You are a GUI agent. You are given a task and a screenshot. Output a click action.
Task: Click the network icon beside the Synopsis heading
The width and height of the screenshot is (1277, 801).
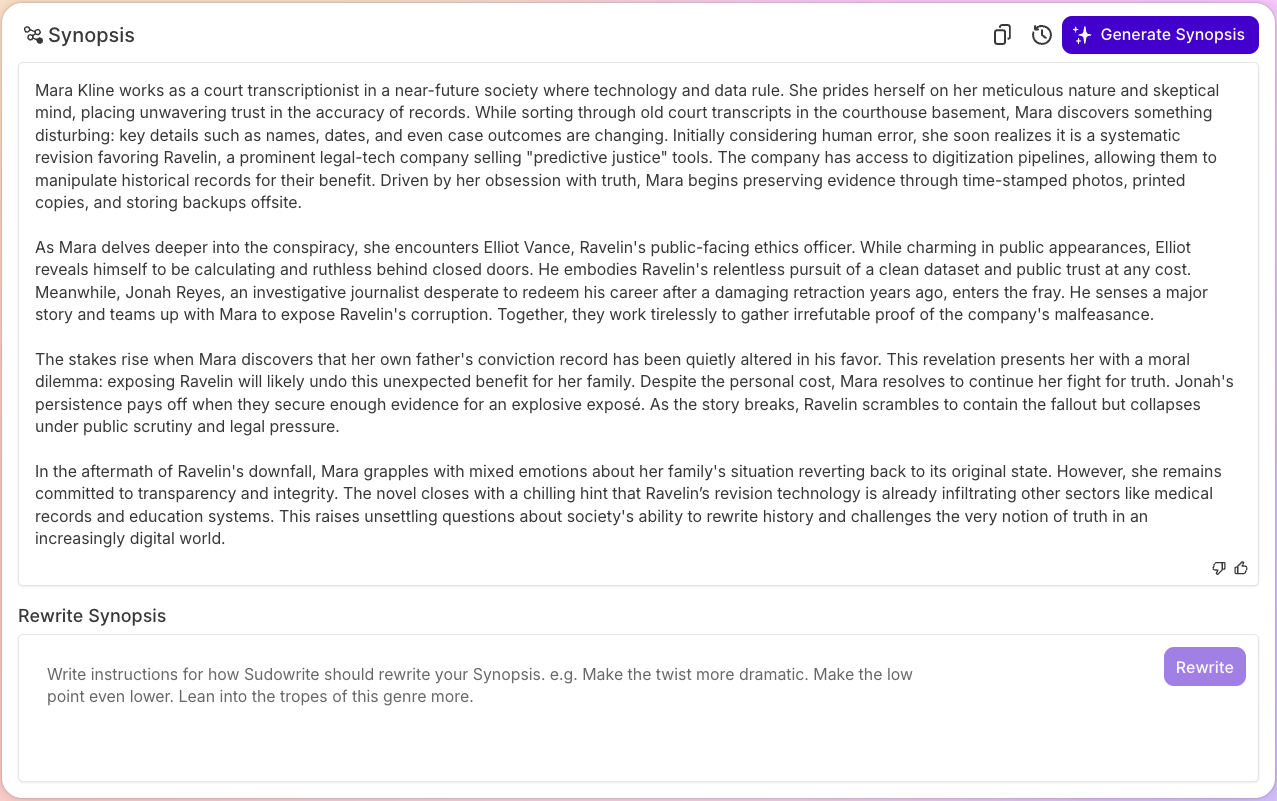[x=33, y=34]
